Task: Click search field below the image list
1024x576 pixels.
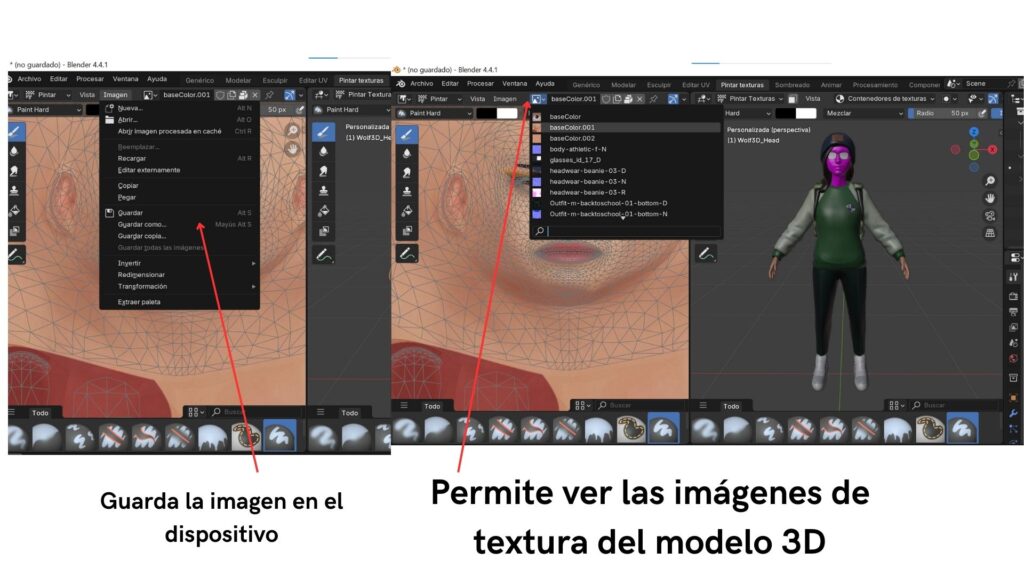Action: [627, 231]
